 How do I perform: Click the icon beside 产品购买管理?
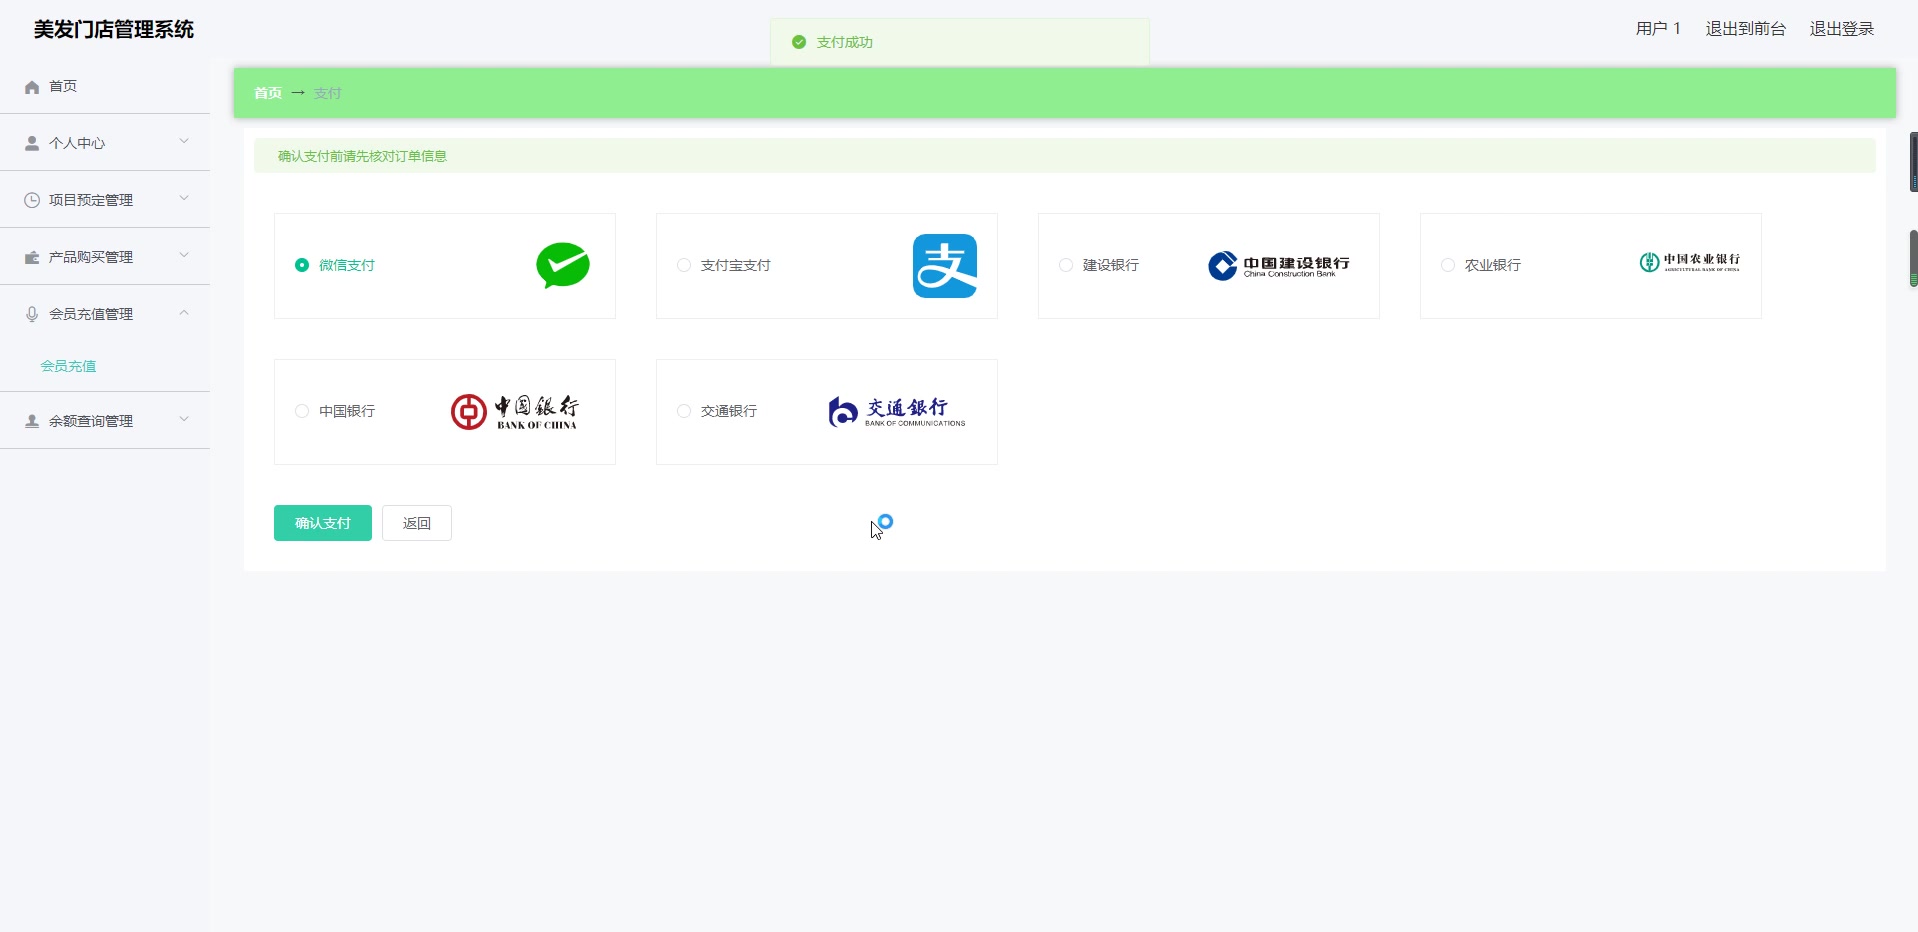[x=32, y=257]
